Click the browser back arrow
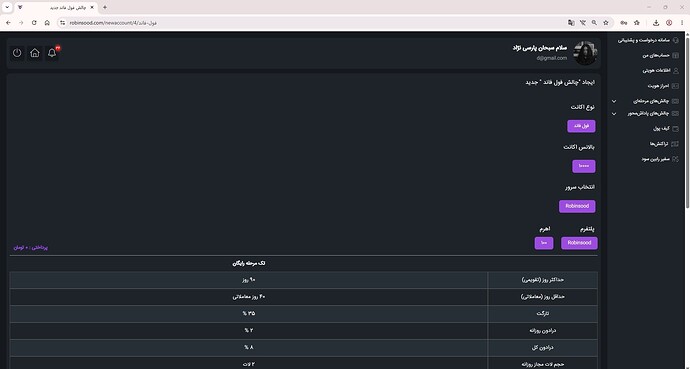Screen dimensions: 690x369 [x=8, y=23]
